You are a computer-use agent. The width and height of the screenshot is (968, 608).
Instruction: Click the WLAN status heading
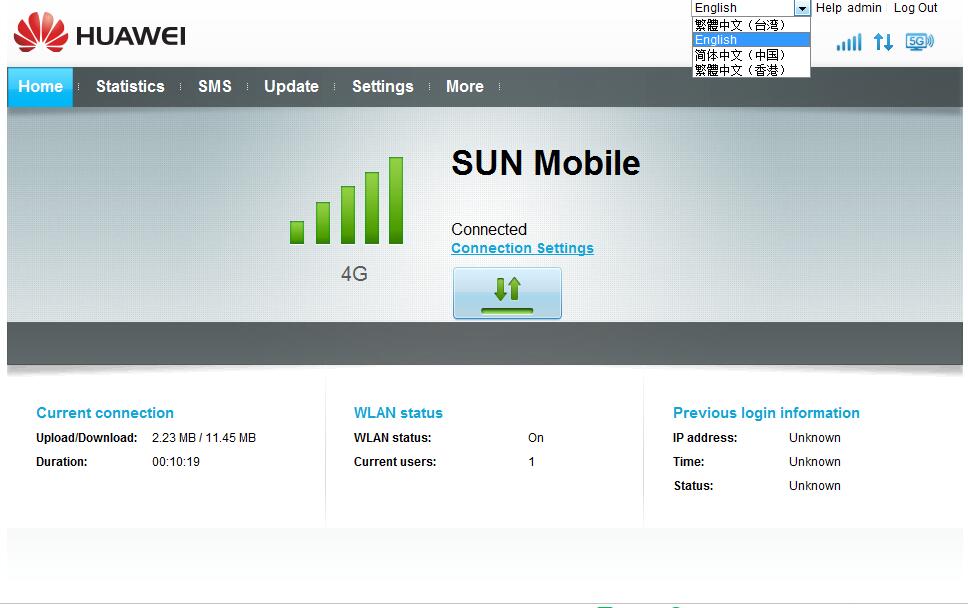(x=398, y=413)
